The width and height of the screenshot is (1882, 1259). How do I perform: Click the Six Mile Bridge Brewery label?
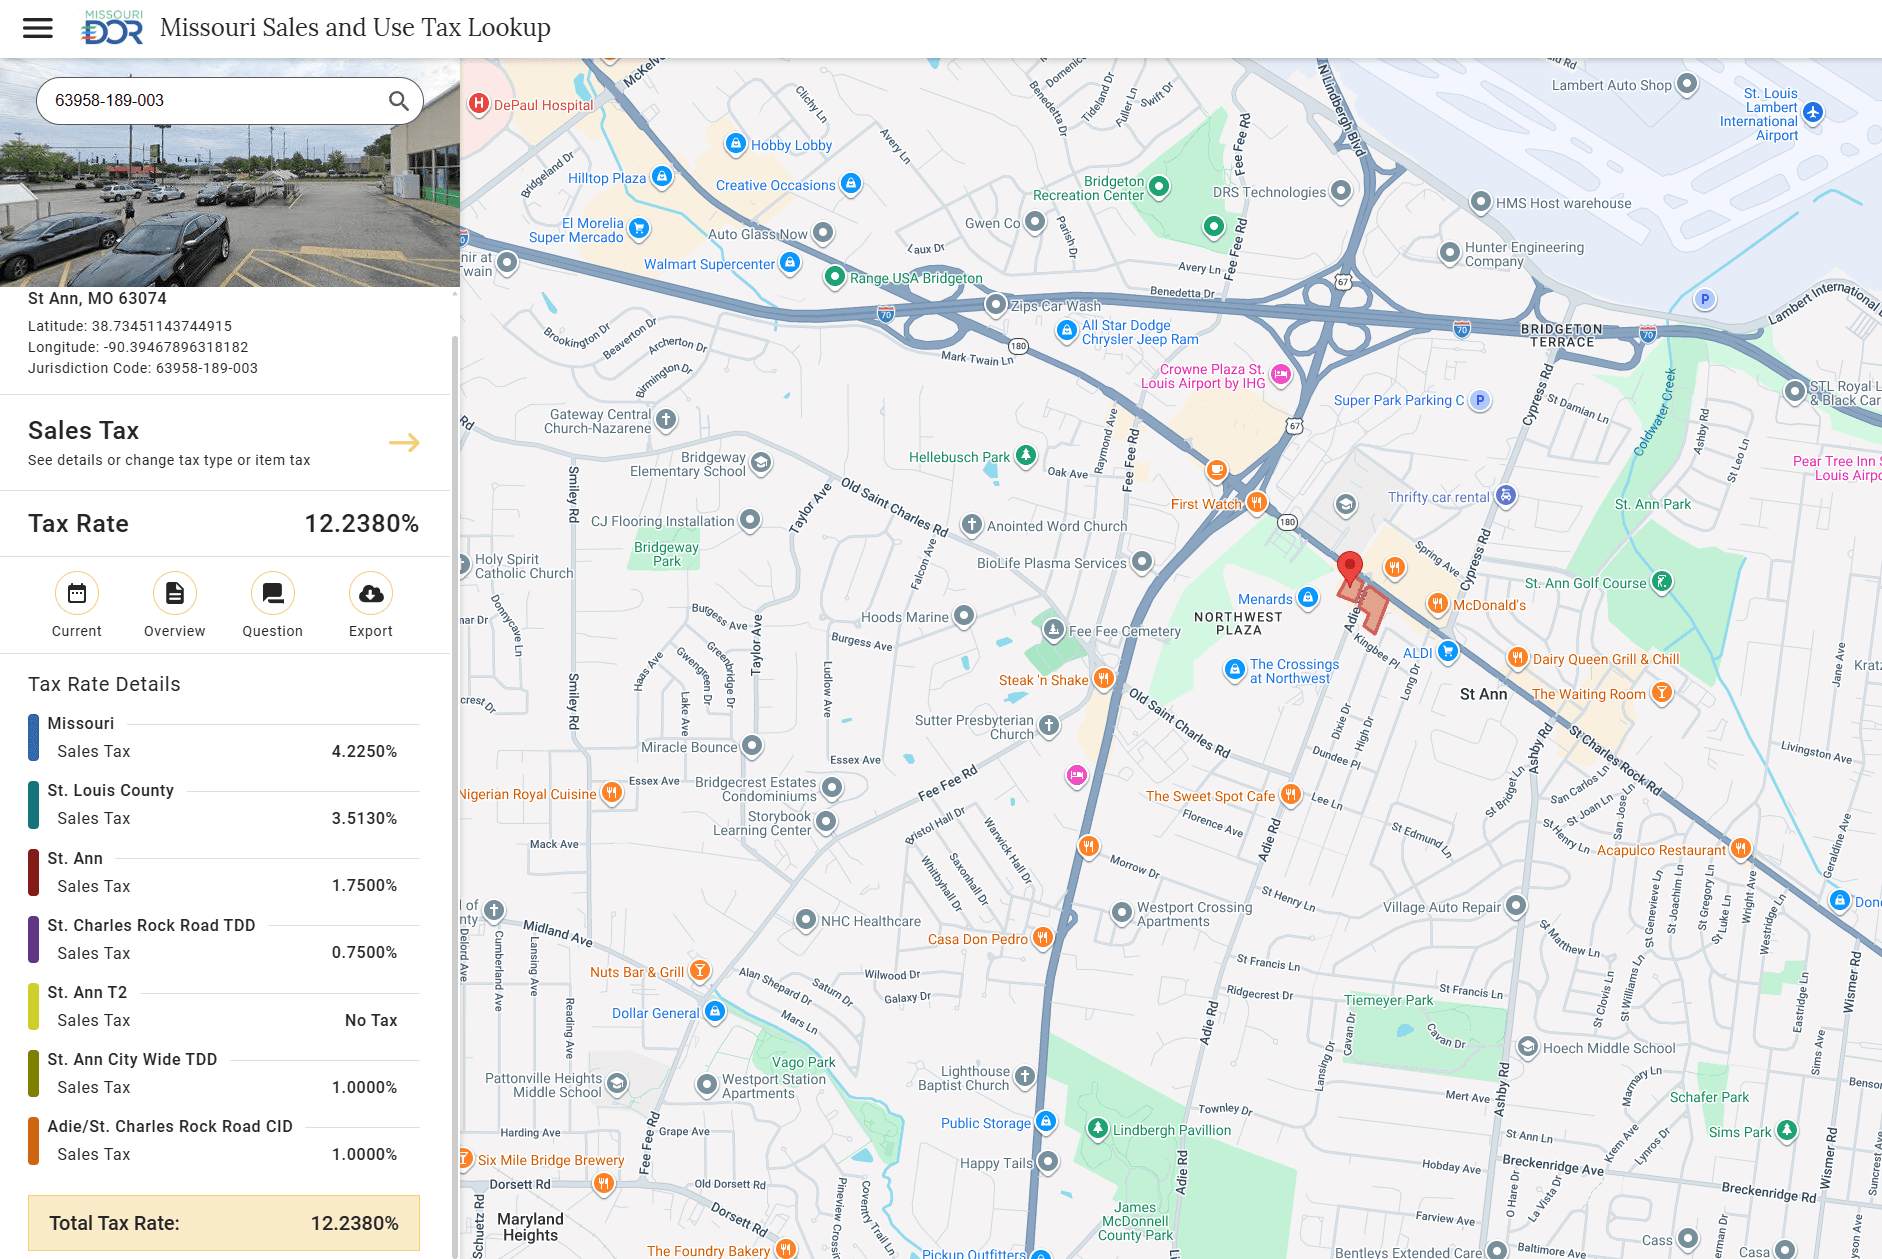tap(551, 1160)
